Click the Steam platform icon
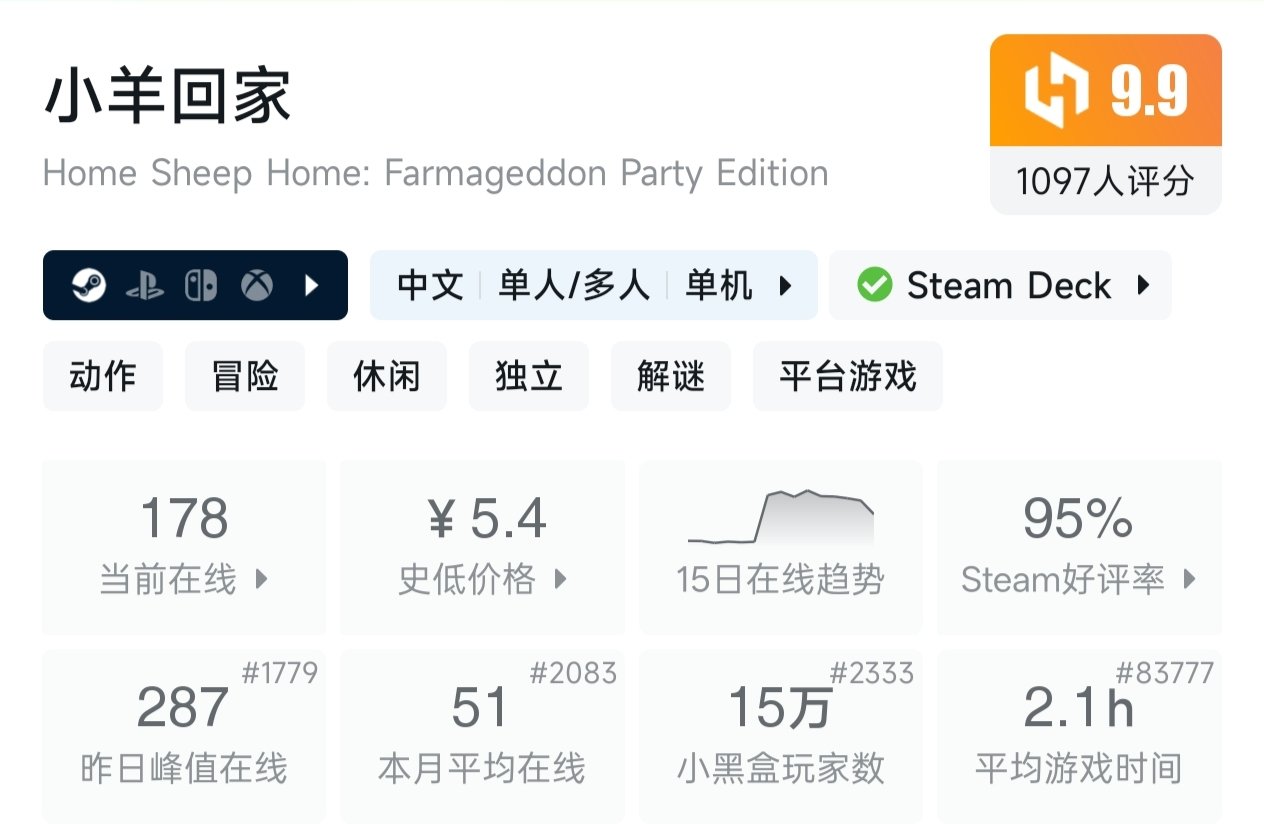The width and height of the screenshot is (1264, 824). [89, 286]
